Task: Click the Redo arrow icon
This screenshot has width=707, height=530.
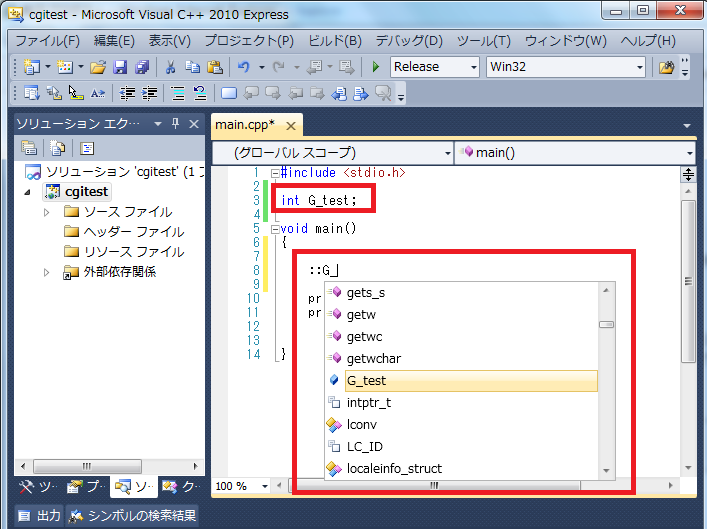Action: pyautogui.click(x=279, y=67)
